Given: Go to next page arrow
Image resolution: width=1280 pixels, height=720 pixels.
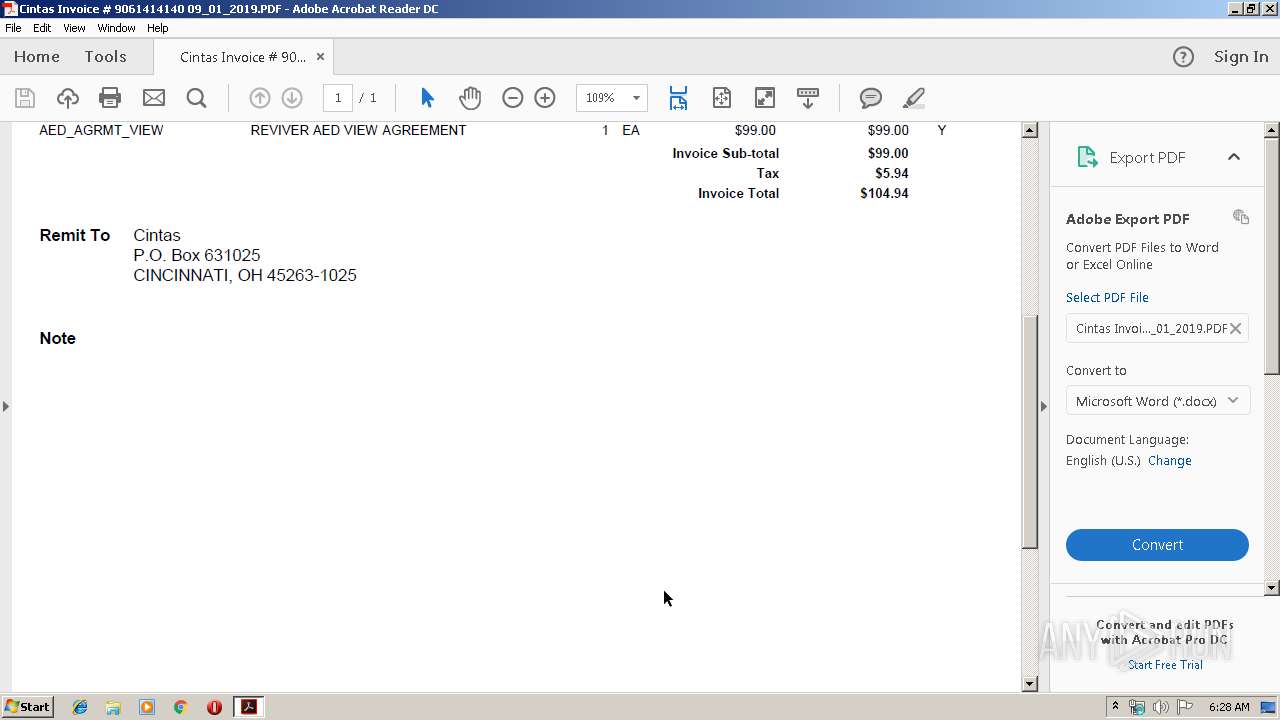Looking at the screenshot, I should [x=292, y=98].
